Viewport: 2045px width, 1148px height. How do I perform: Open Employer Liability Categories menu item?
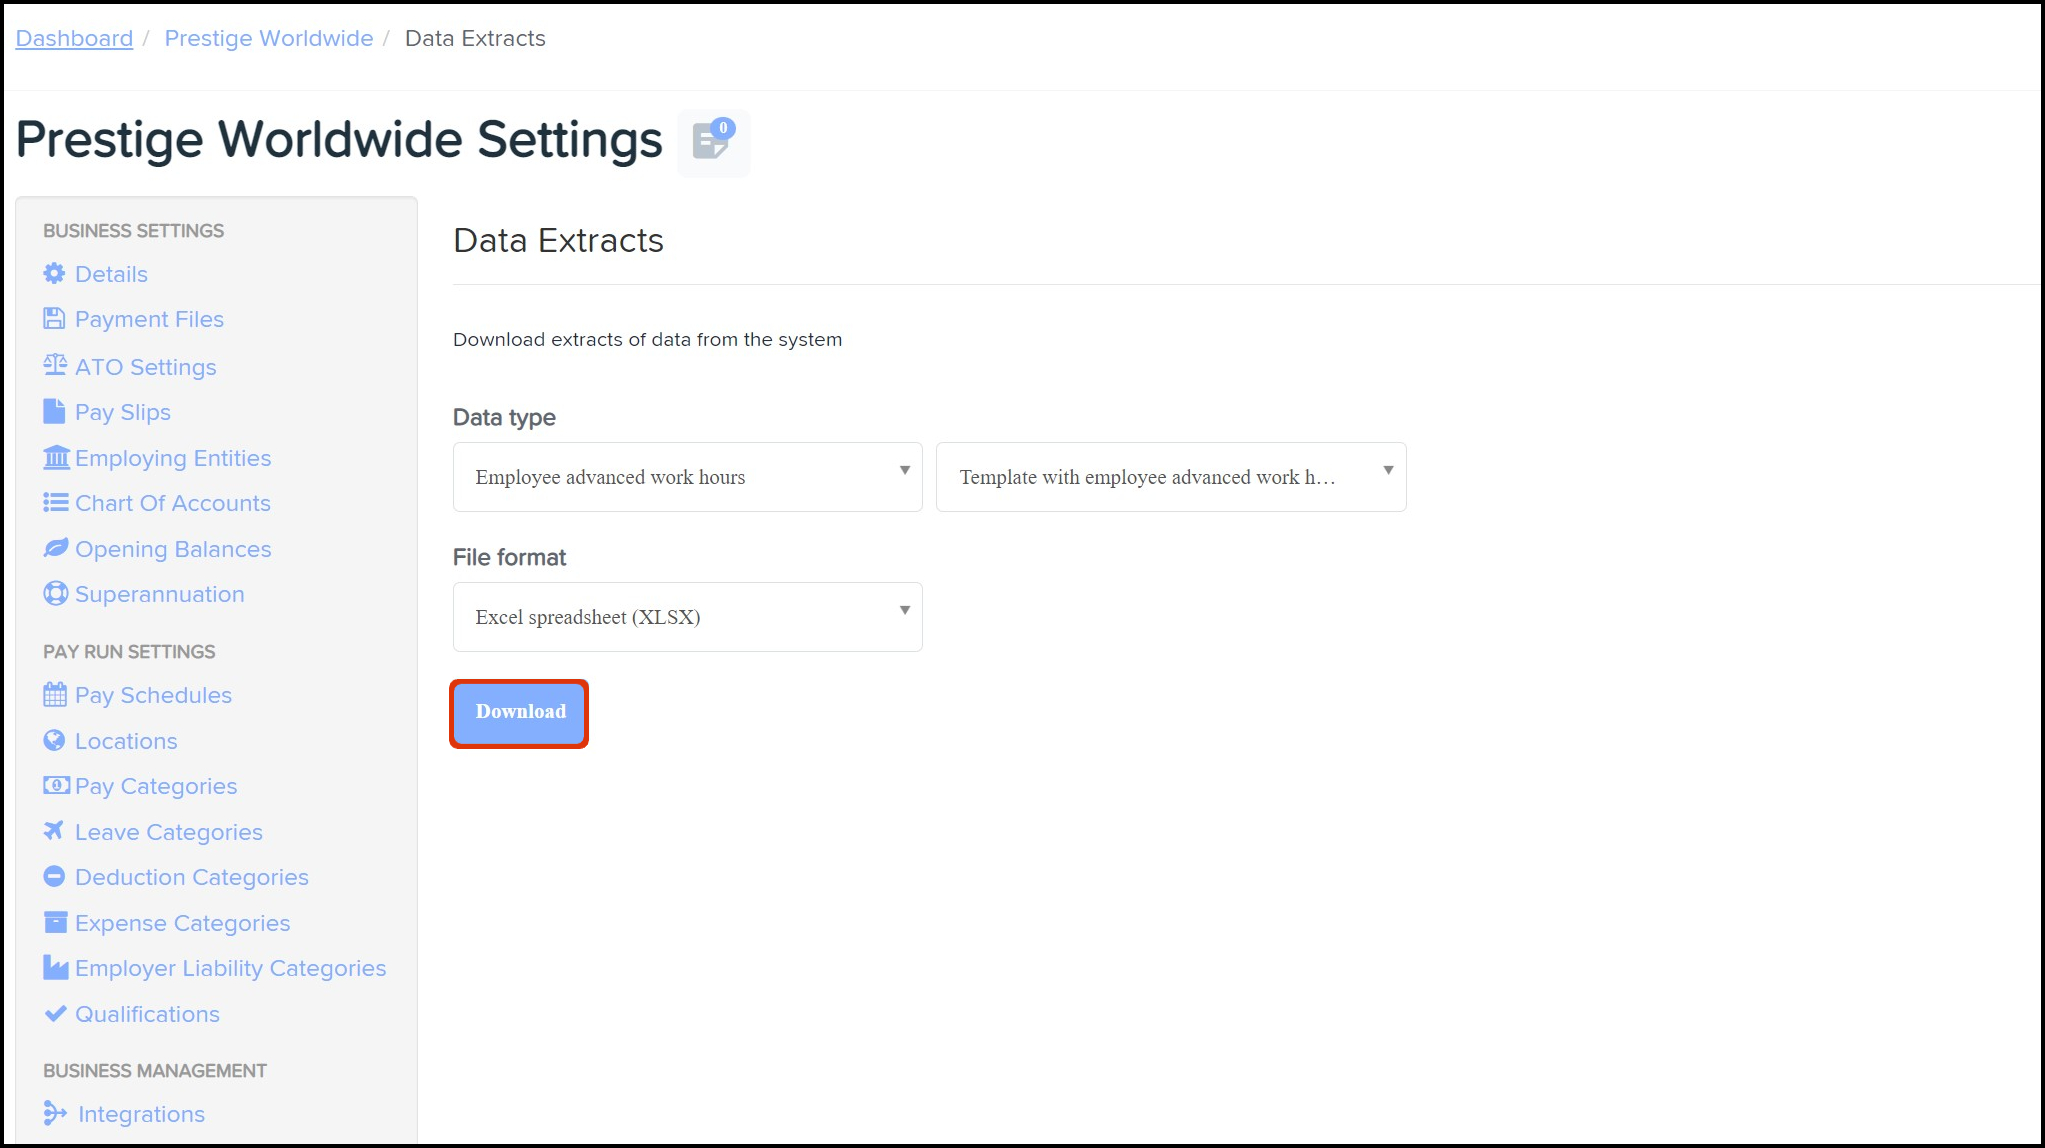(x=230, y=968)
